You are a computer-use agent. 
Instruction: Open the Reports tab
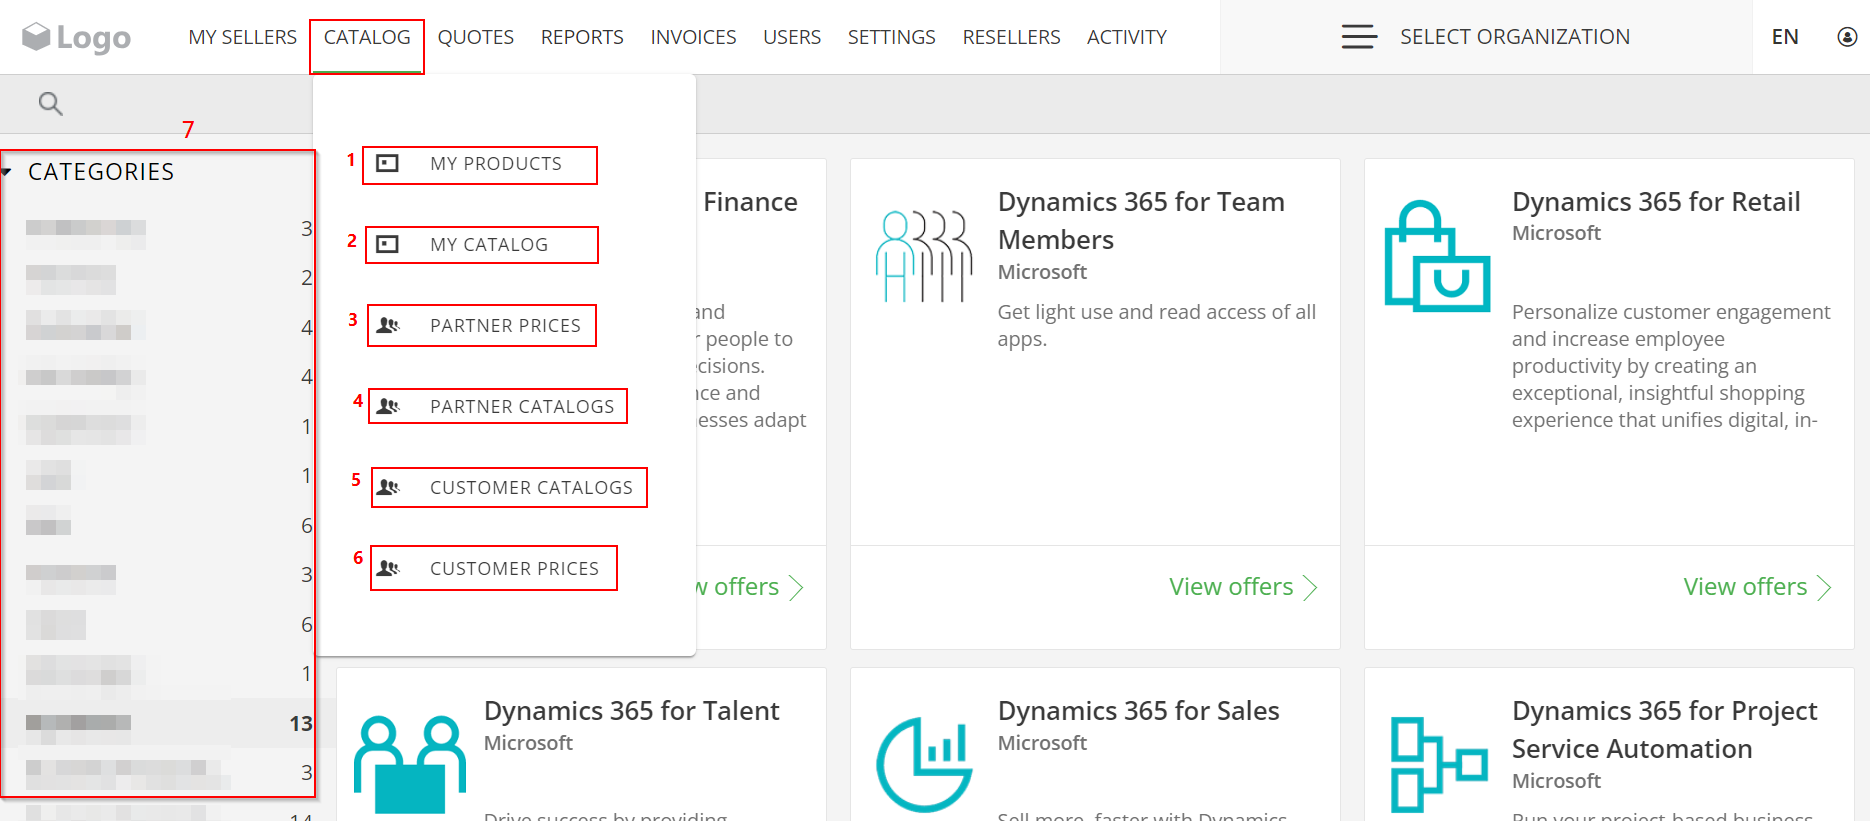click(x=582, y=37)
